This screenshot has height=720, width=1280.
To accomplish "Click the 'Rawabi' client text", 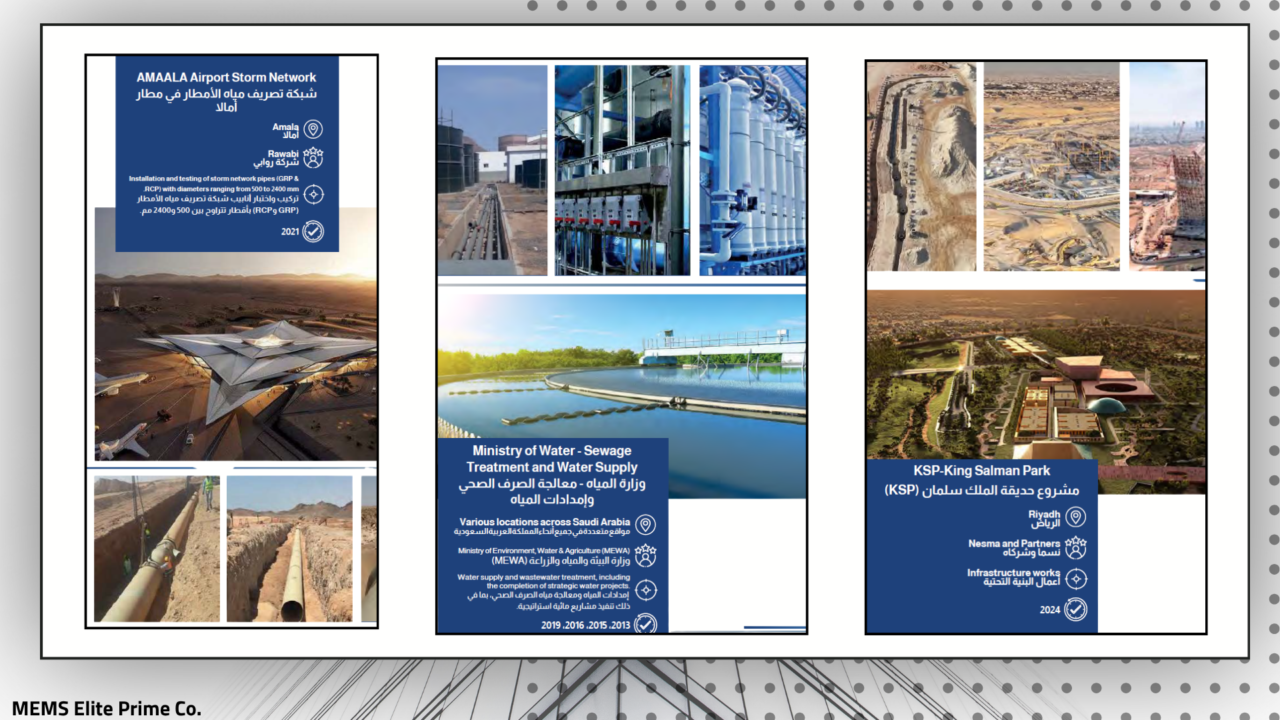I will click(x=284, y=154).
